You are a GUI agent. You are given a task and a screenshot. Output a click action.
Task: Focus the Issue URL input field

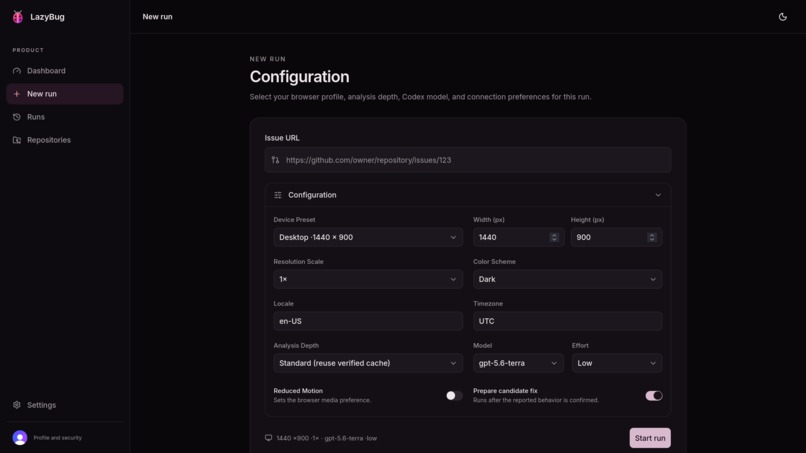pos(468,160)
